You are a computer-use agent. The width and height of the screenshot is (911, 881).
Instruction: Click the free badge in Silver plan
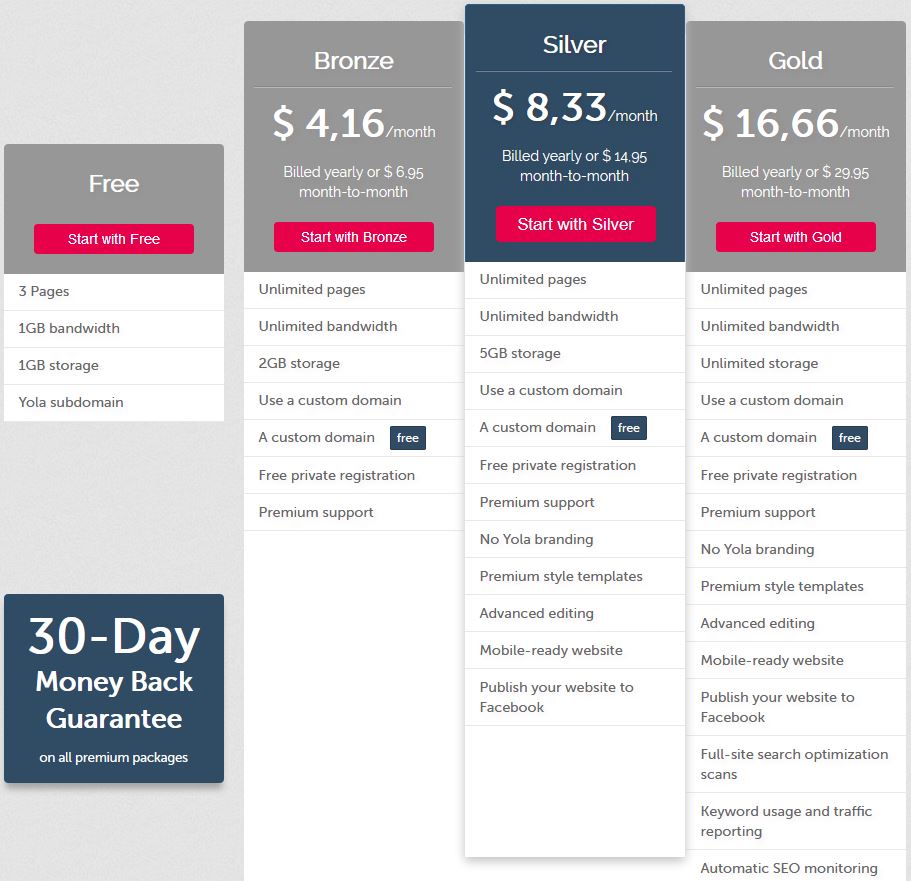pyautogui.click(x=629, y=428)
